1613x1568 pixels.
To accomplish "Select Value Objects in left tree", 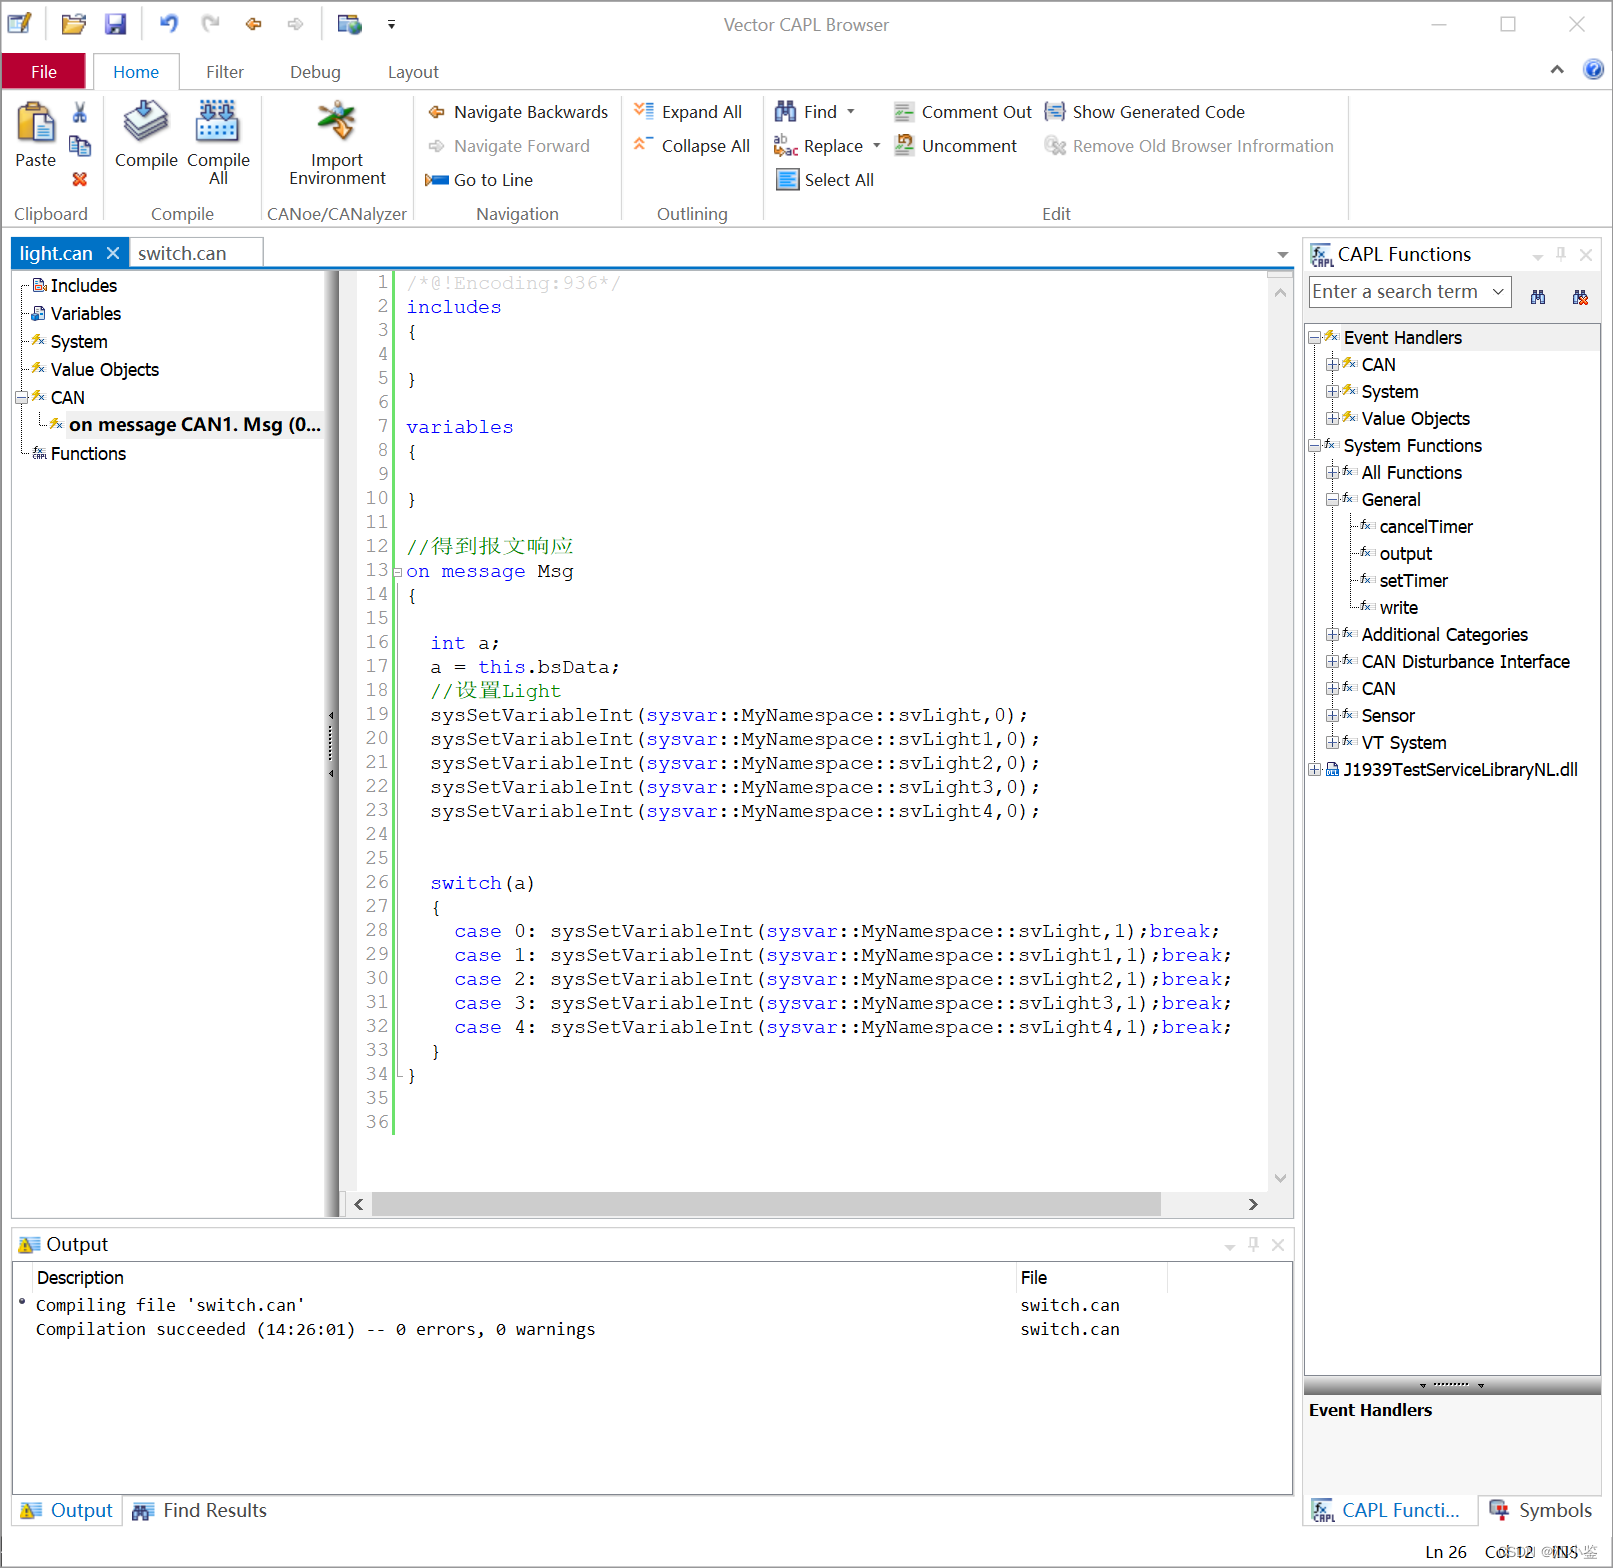I will coord(105,370).
